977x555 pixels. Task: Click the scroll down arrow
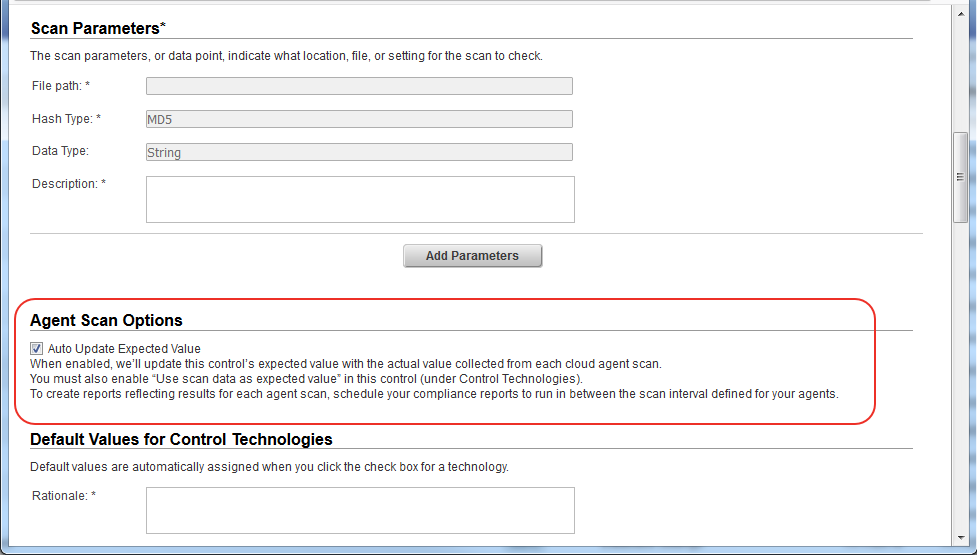coord(960,538)
